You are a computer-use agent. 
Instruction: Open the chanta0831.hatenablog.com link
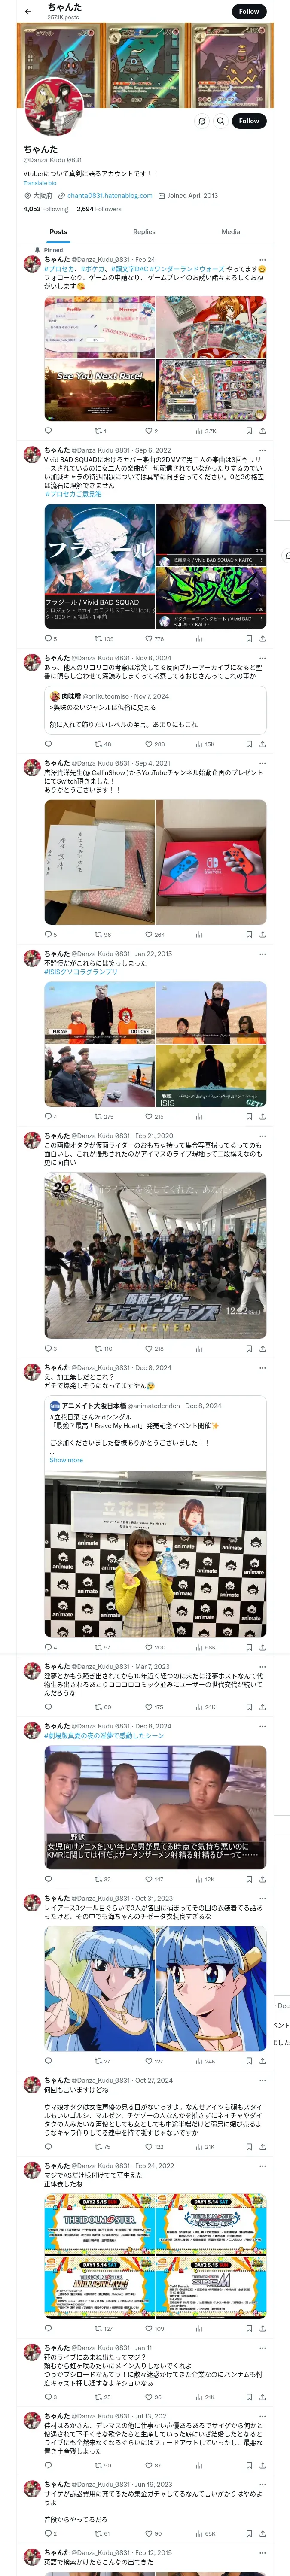[x=110, y=196]
